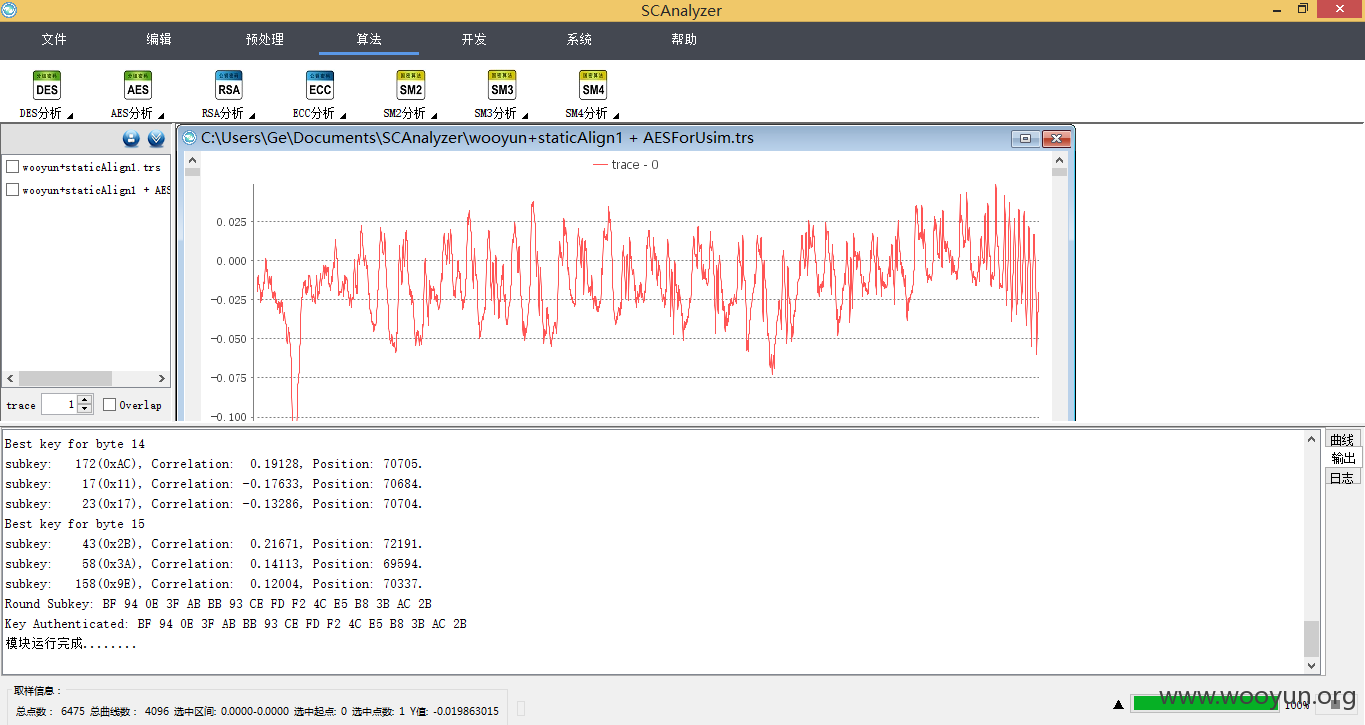The height and width of the screenshot is (725, 1365).
Task: Expand the SM2分析 dropdown arrow
Action: point(434,115)
